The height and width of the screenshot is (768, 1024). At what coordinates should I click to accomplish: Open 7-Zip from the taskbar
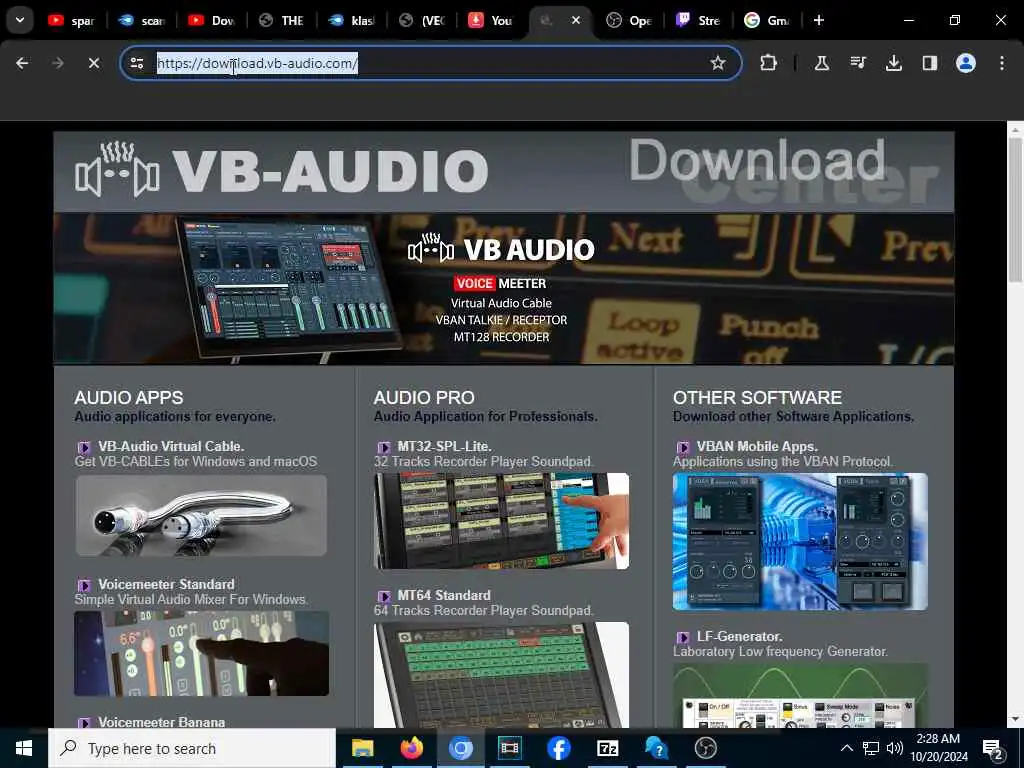tap(607, 748)
